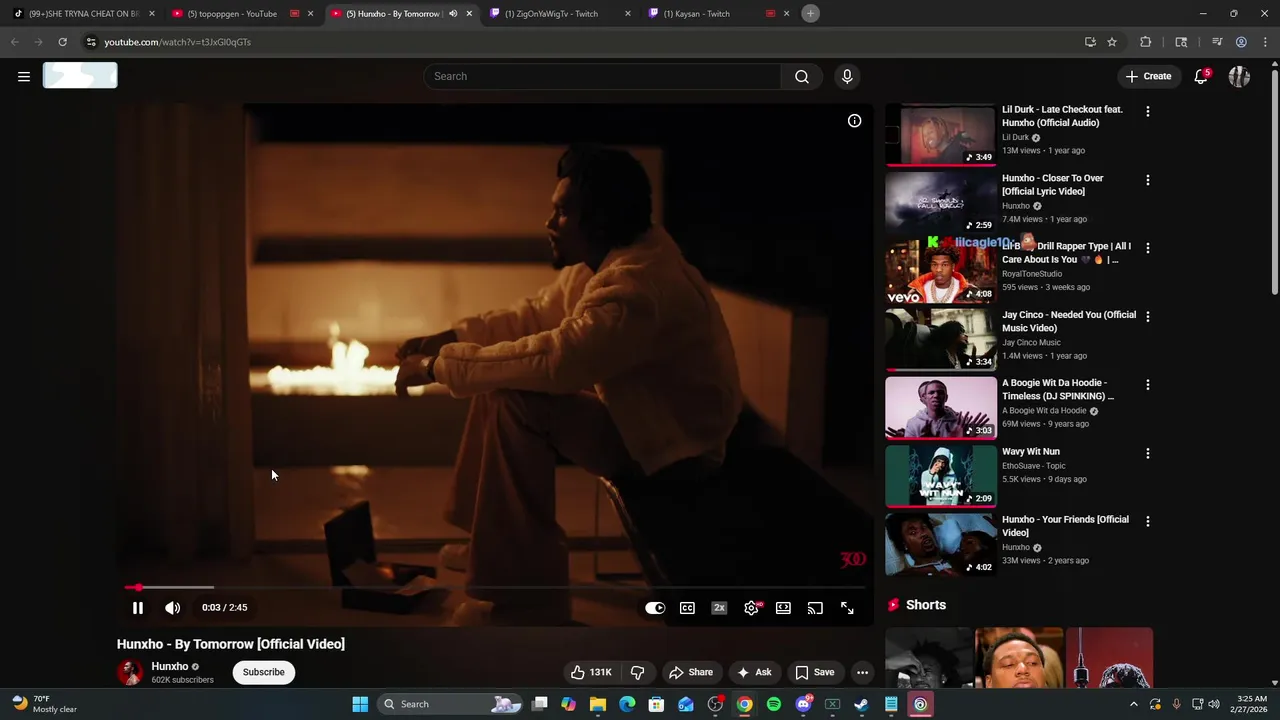Open options for A Boogie - Timeless video
The width and height of the screenshot is (1280, 720).
1147,385
